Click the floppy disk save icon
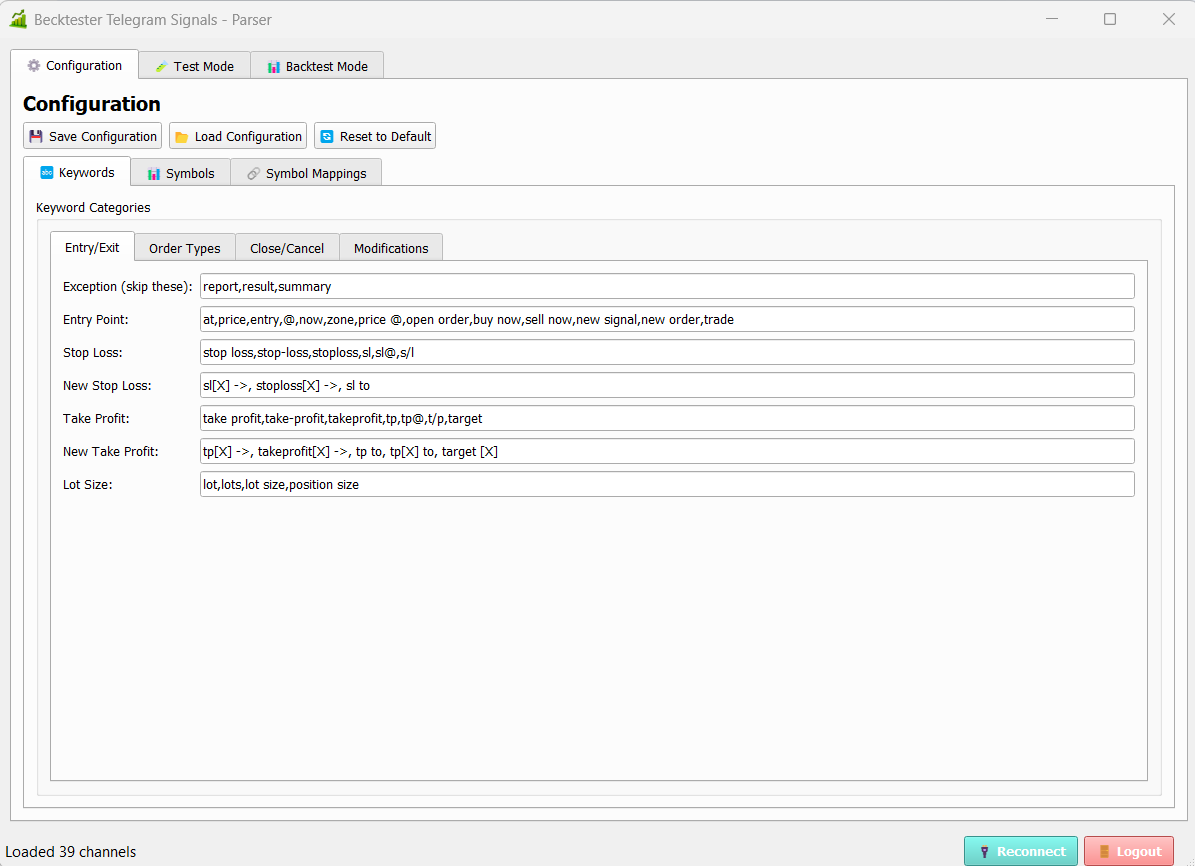Screen dimensions: 1195x866 [36, 136]
